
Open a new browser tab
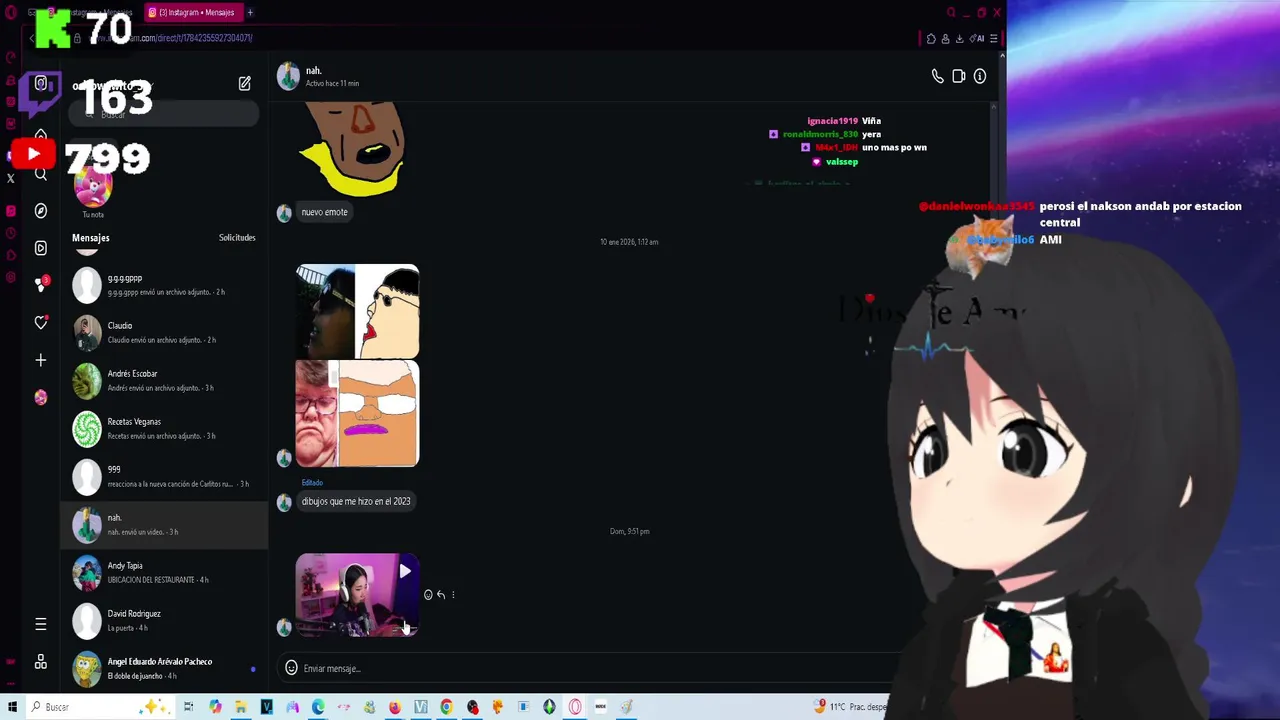pyautogui.click(x=250, y=13)
